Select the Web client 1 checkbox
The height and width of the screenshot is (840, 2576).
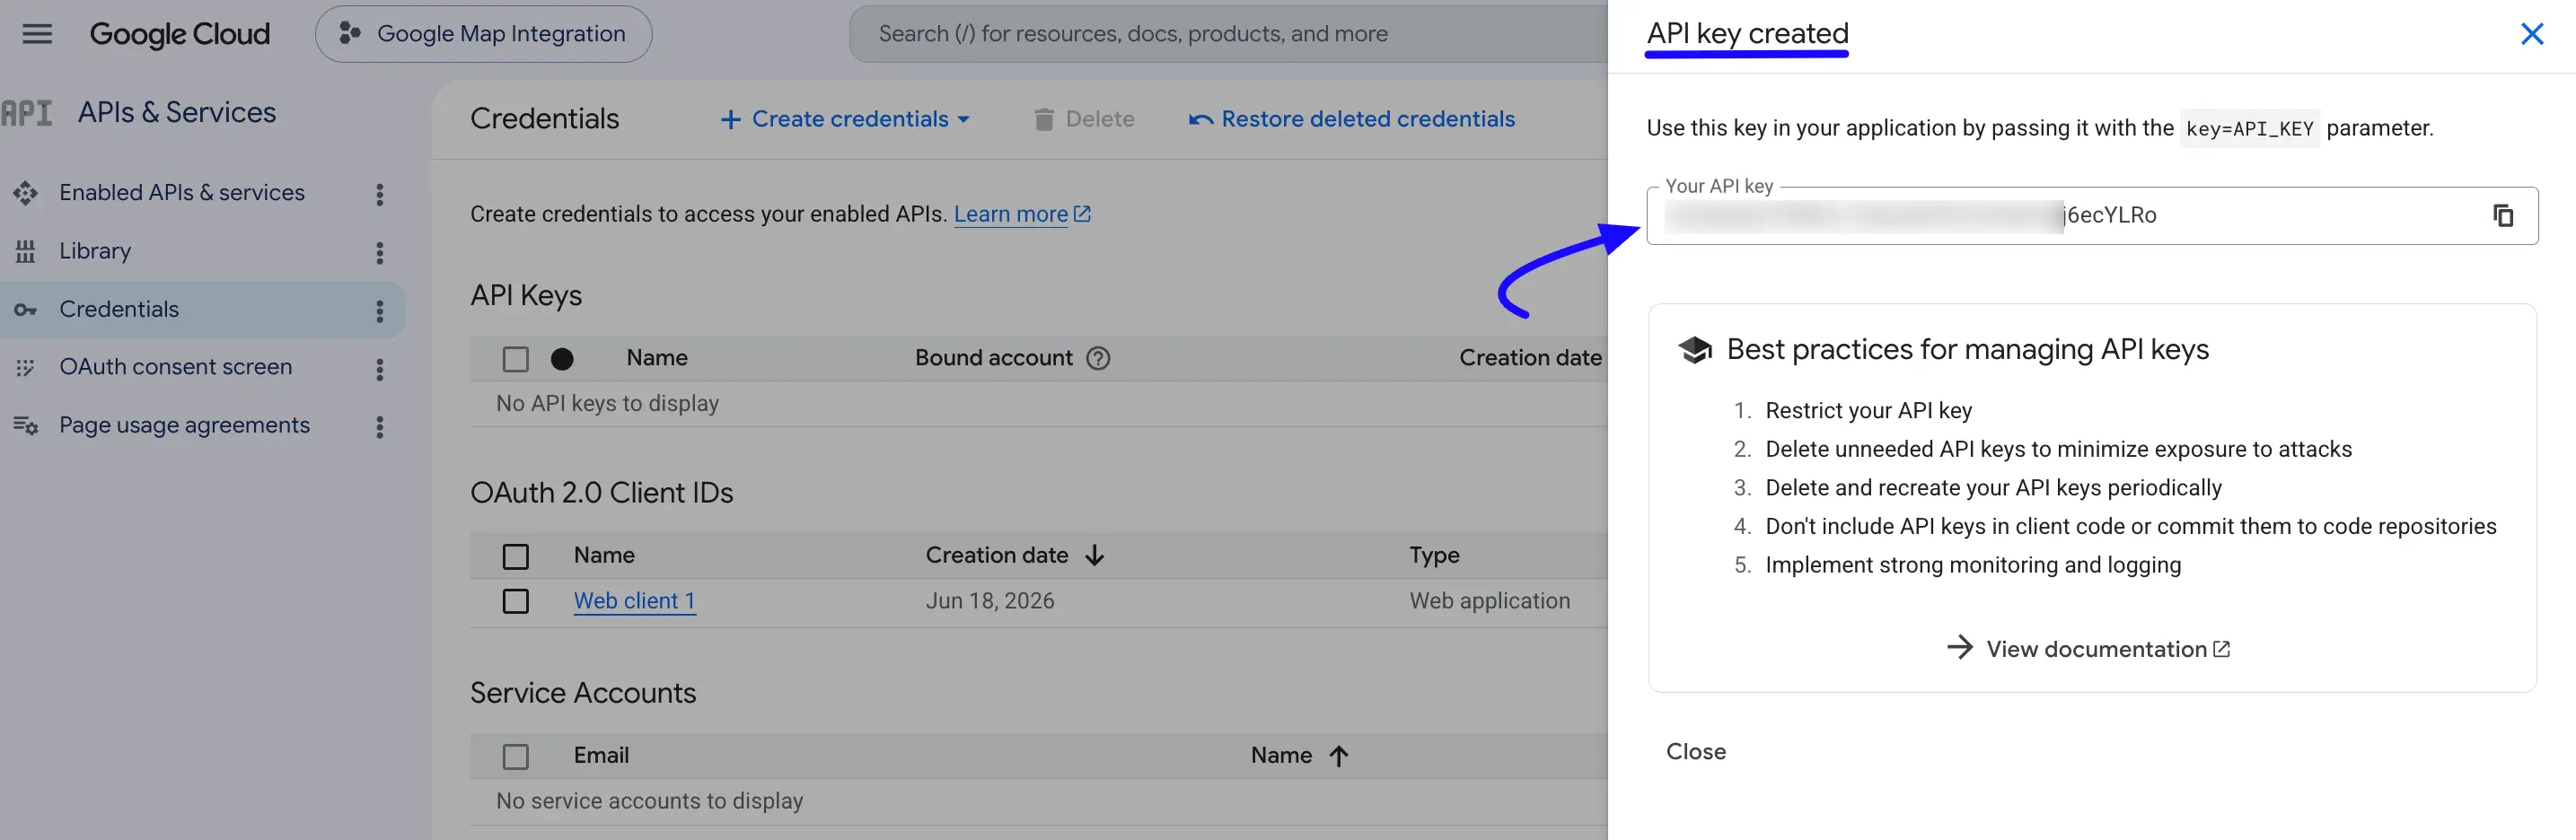516,601
